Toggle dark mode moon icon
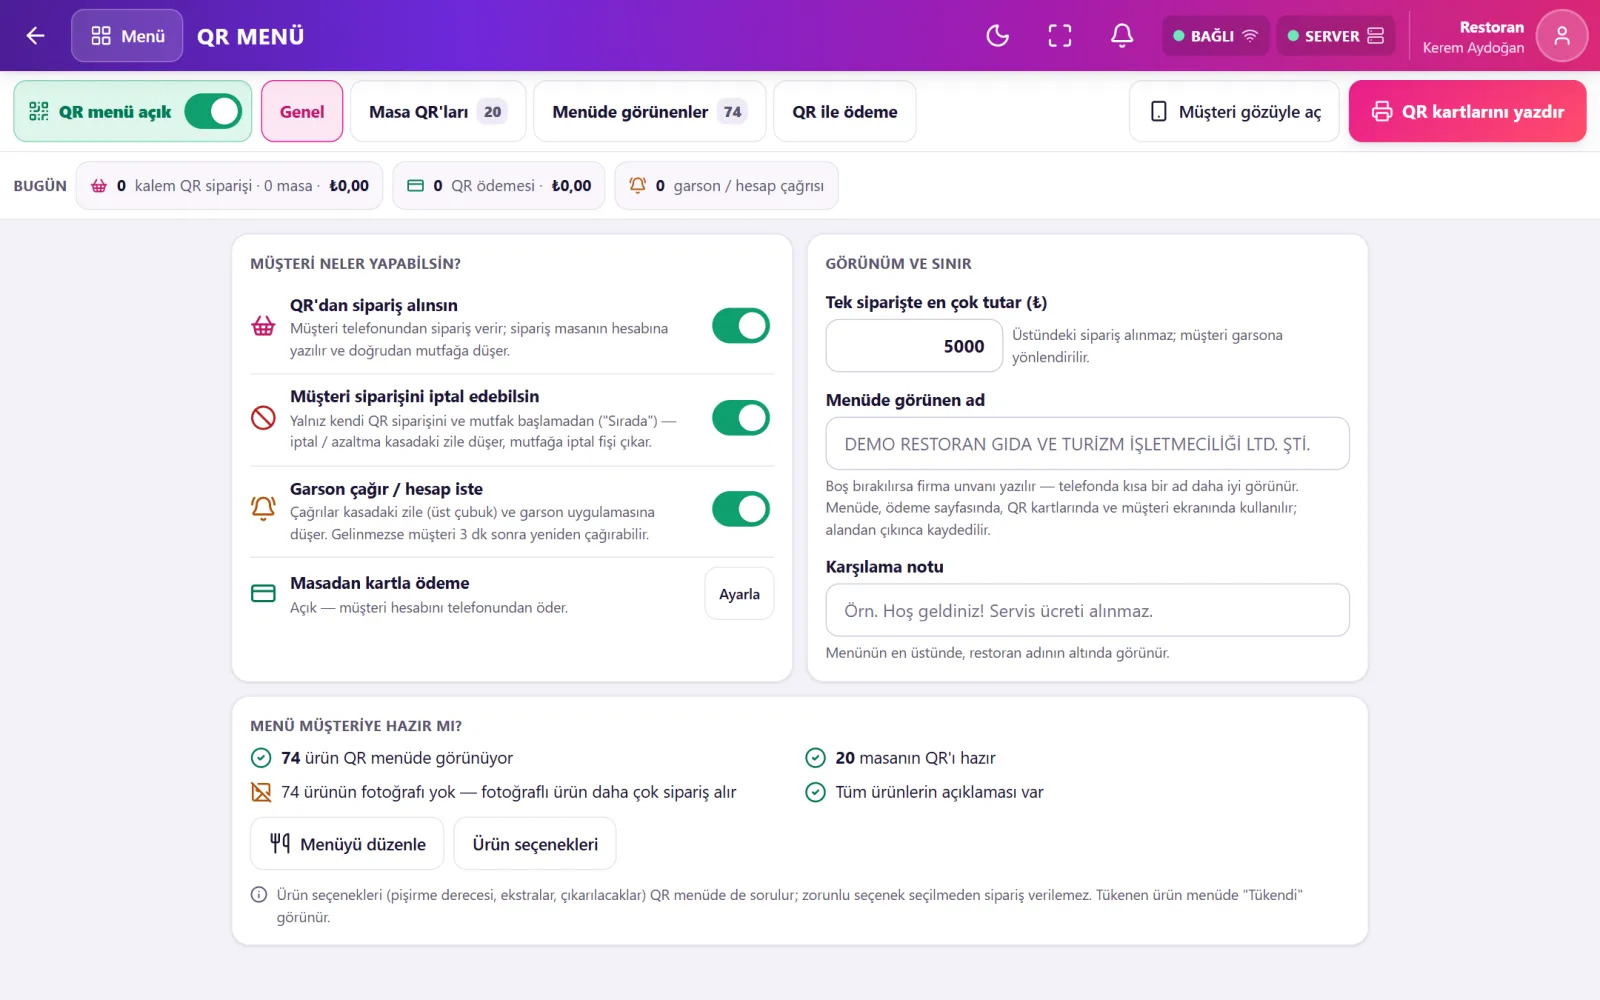This screenshot has width=1600, height=1000. tap(998, 36)
